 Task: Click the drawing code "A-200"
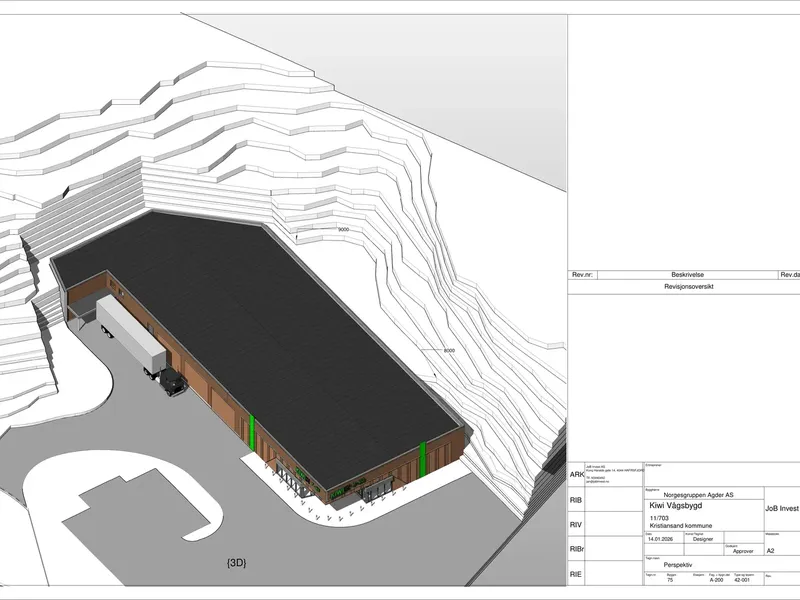tap(716, 580)
